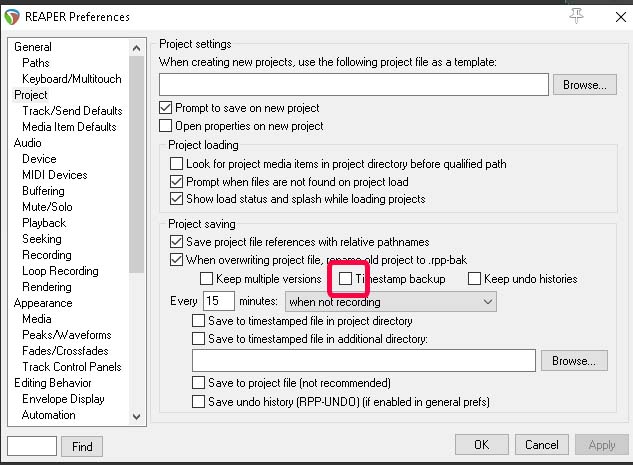Select Editing Behavior category
Viewport: 633px width, 465px height.
tap(53, 383)
